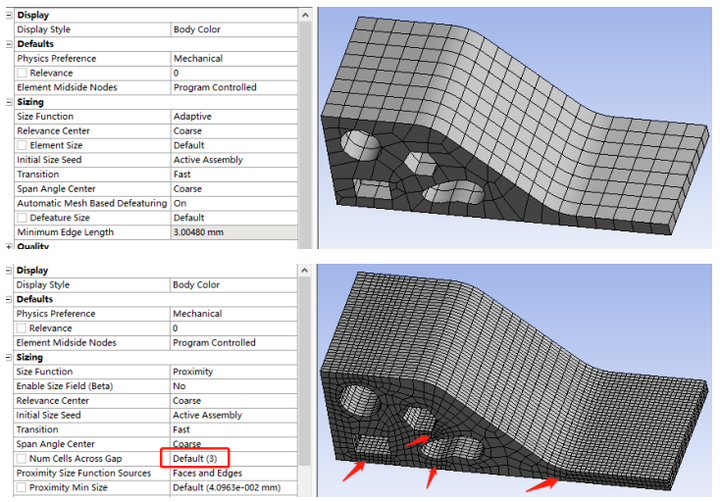Enable the Element Size checkbox
720x502 pixels.
22,145
